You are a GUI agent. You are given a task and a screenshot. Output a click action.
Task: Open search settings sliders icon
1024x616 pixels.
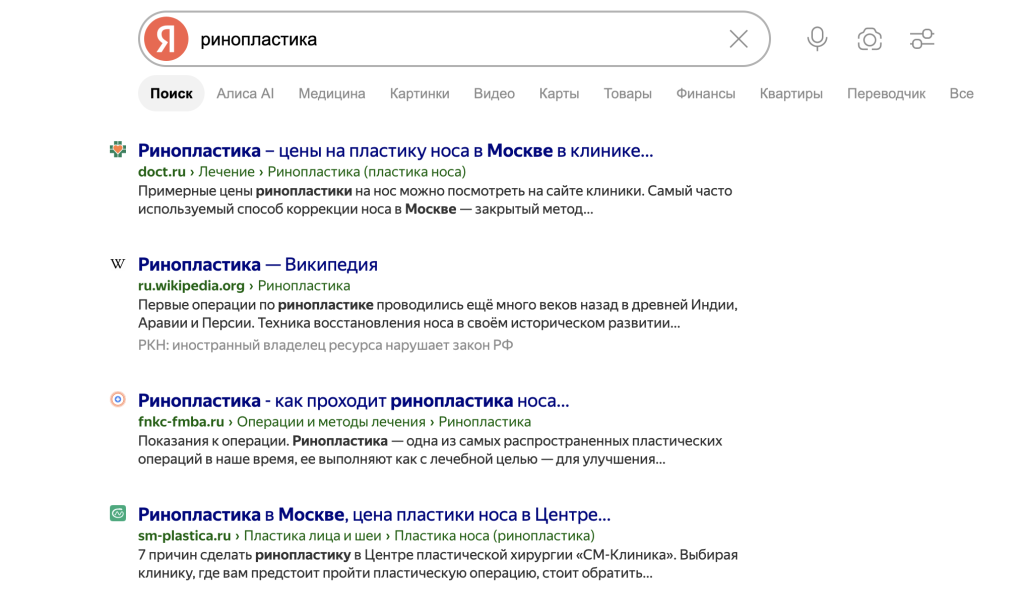922,39
